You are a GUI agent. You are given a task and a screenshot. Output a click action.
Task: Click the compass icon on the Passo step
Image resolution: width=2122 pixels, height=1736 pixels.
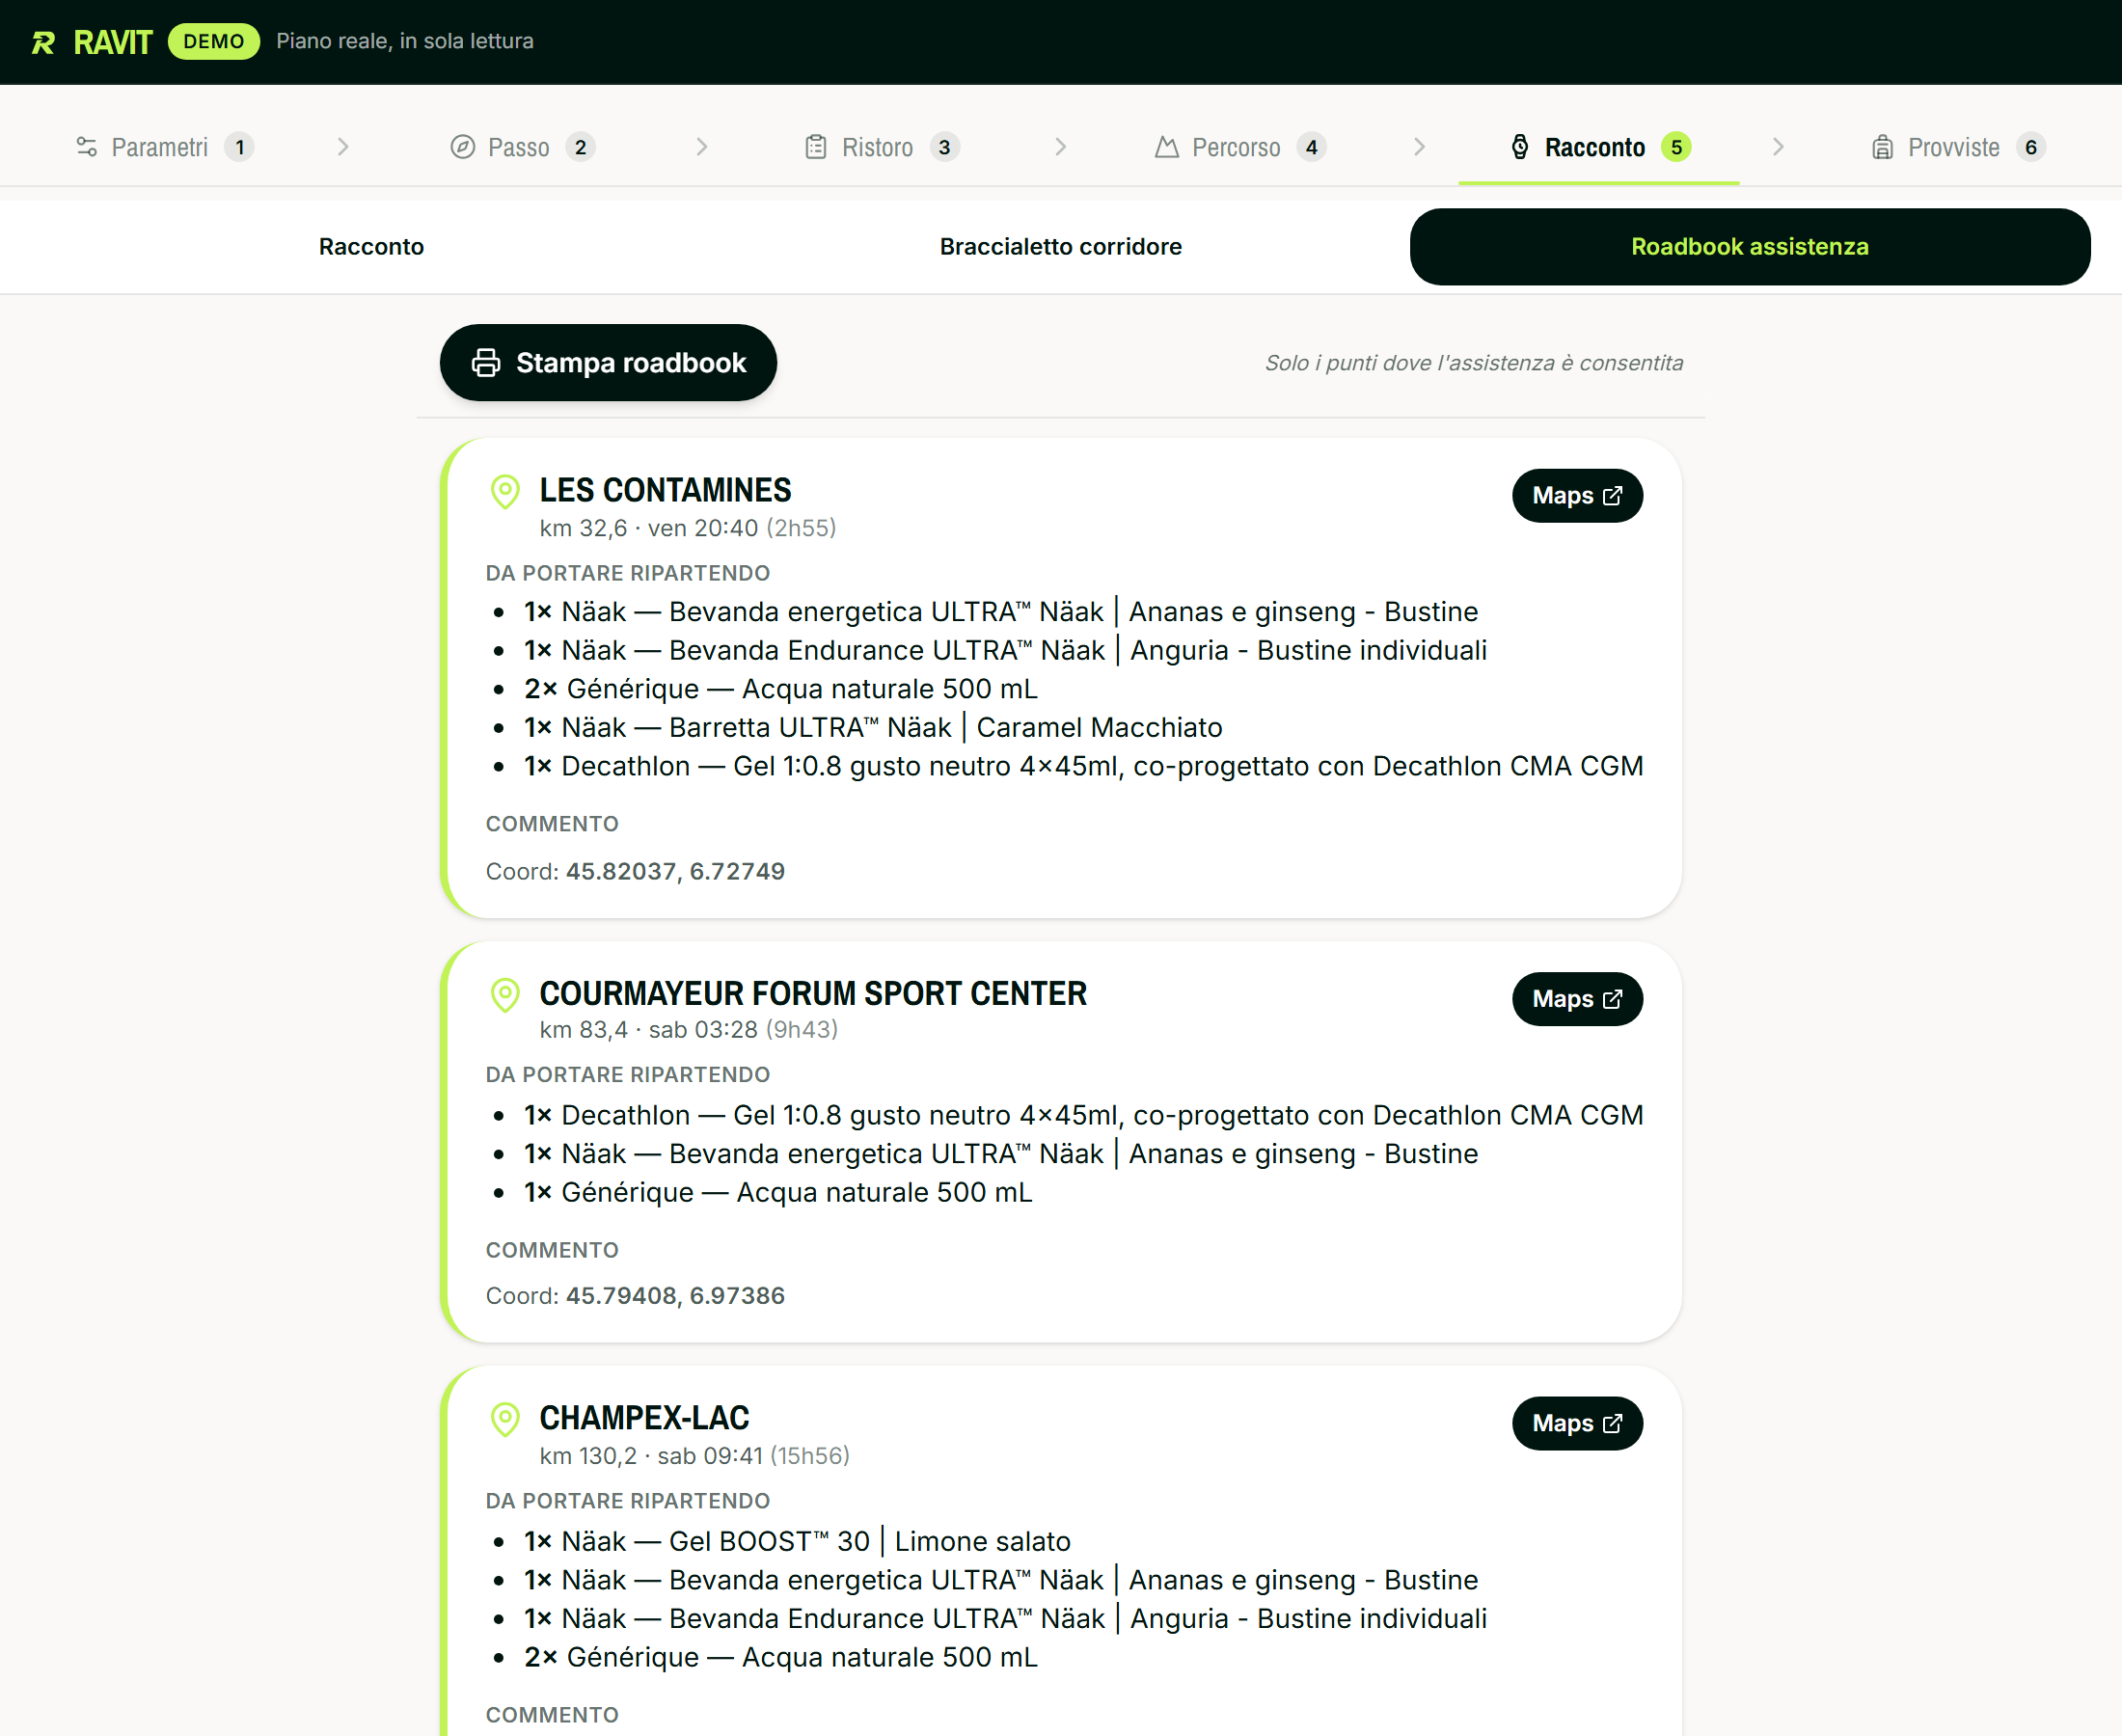pos(462,147)
